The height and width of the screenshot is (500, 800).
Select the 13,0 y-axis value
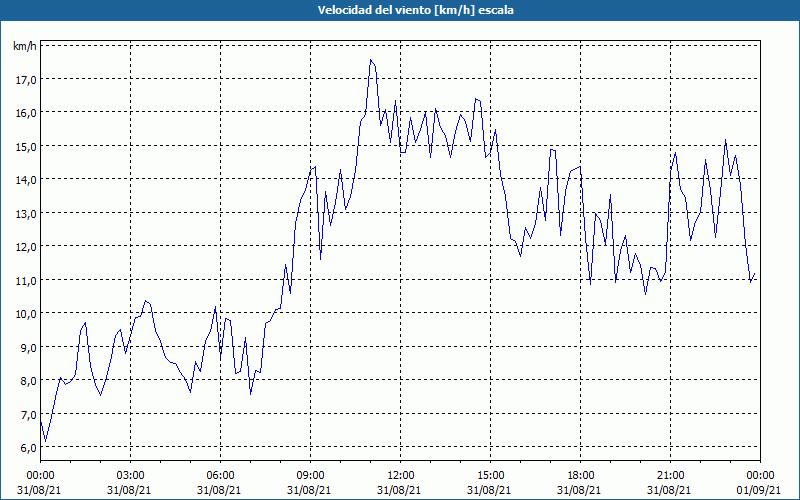[x=25, y=214]
